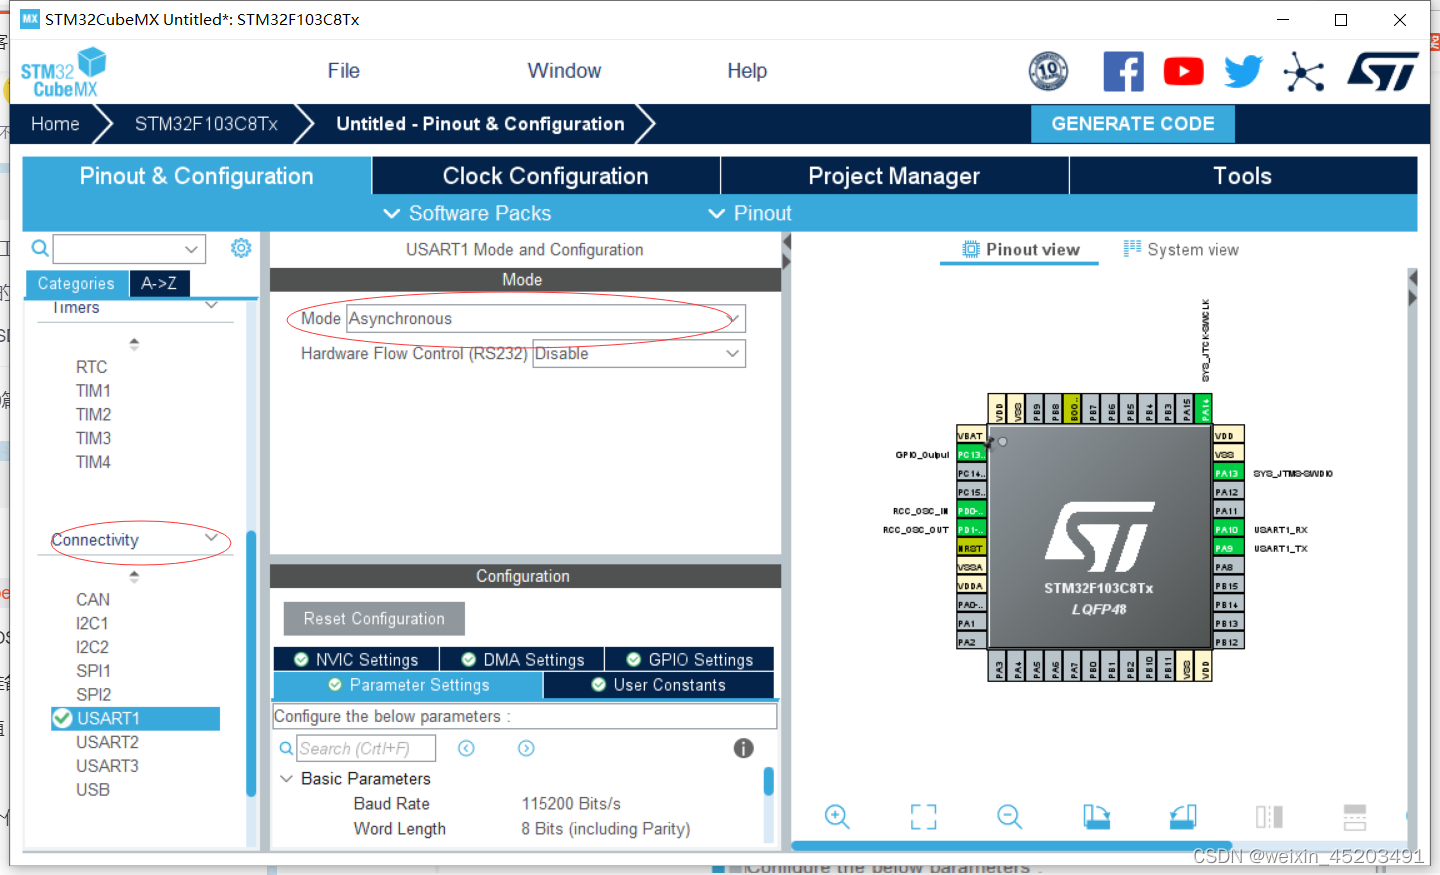Screen dimensions: 1440x875
Task: Open the NVIC Settings tab
Action: click(356, 659)
